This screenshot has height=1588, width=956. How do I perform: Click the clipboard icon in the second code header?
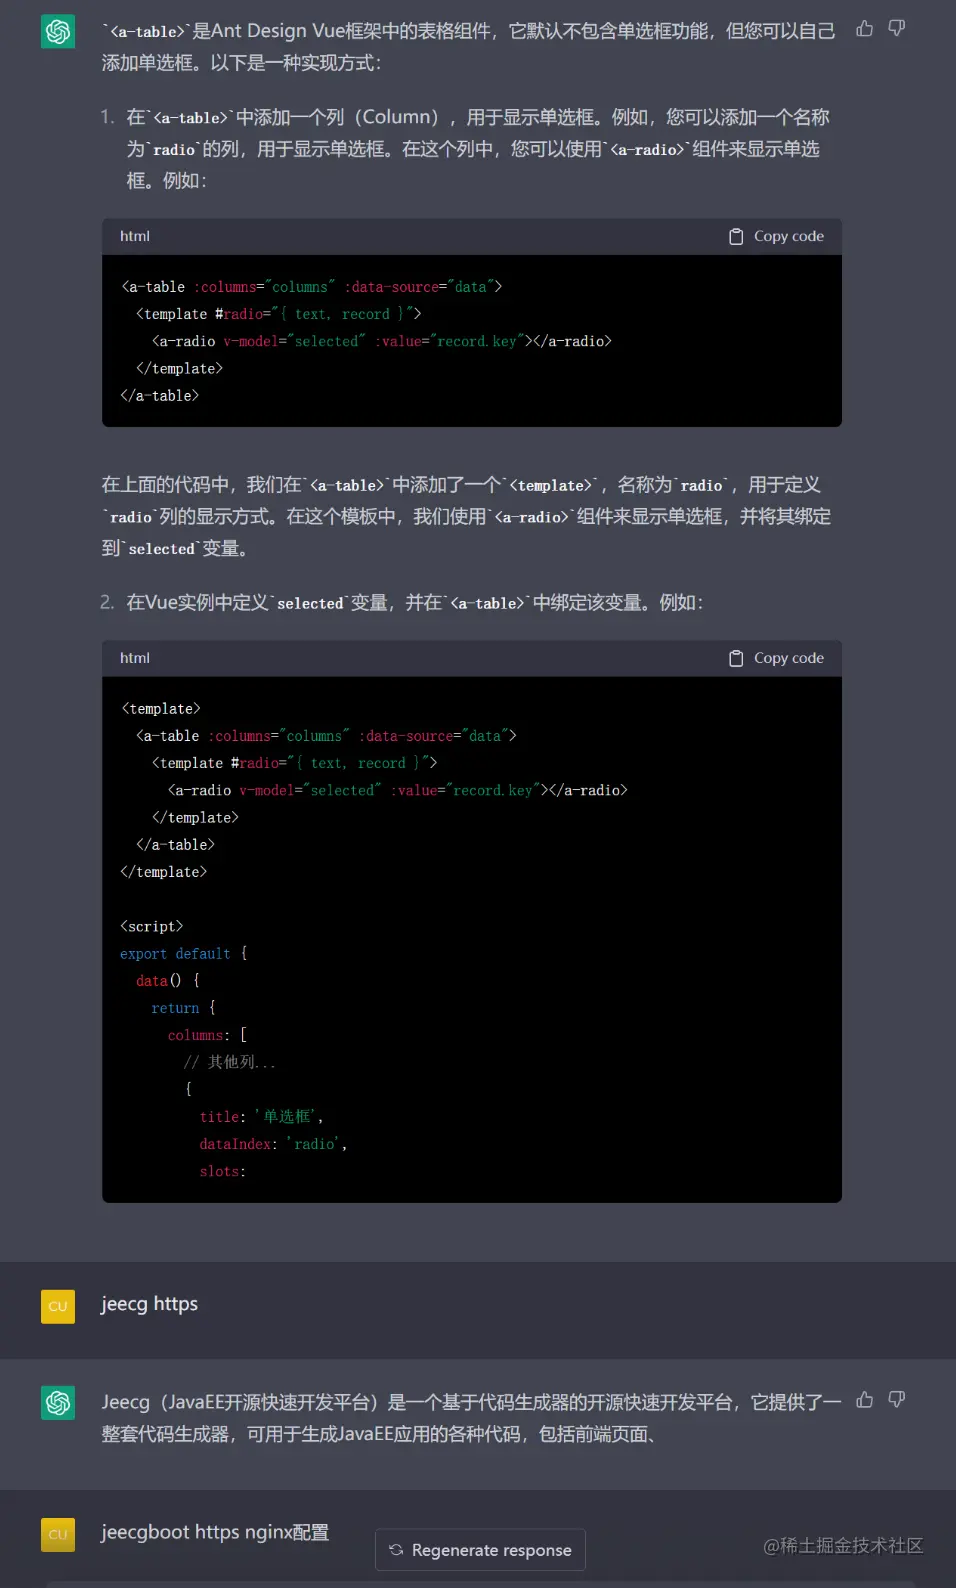tap(736, 659)
